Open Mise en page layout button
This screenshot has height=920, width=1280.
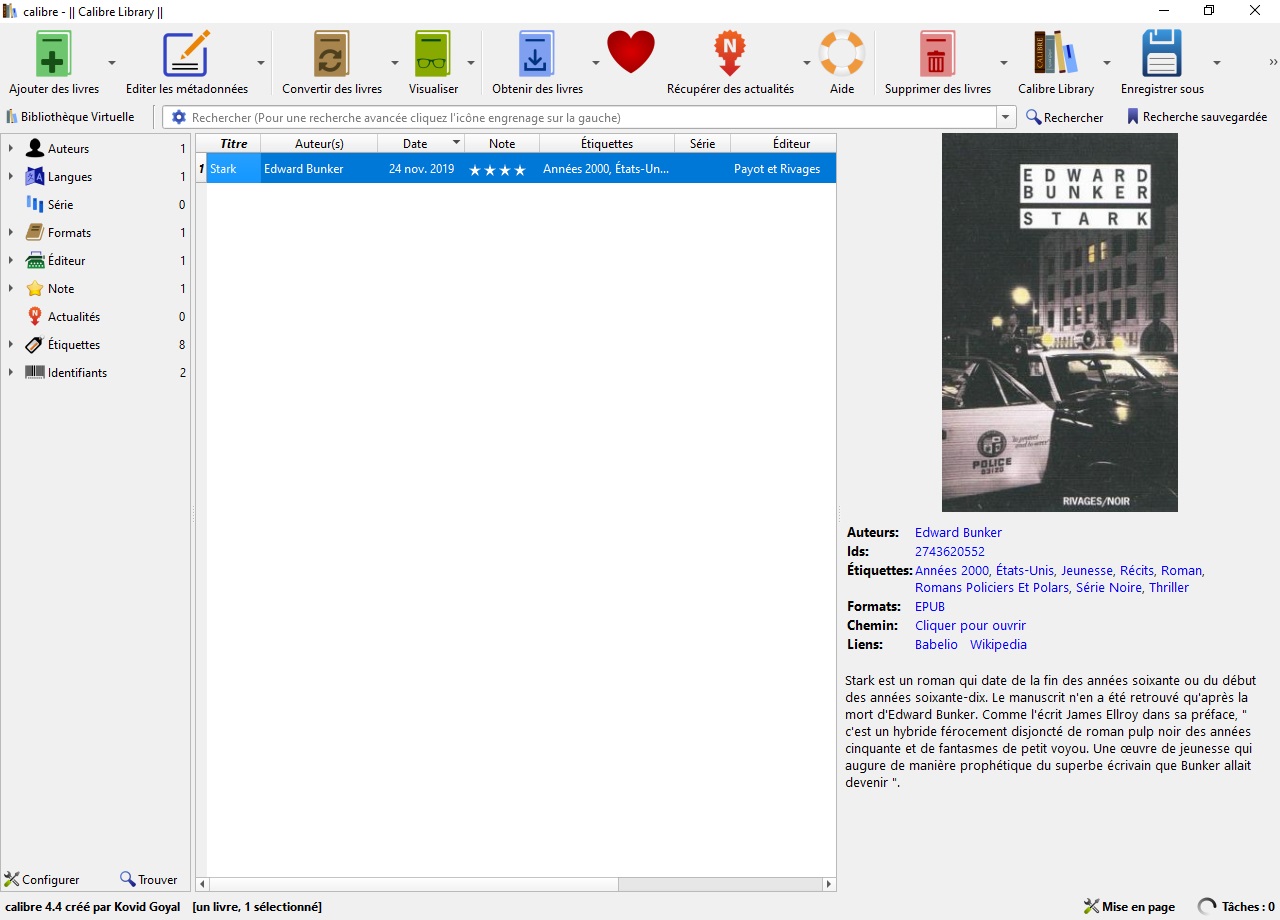point(1130,907)
